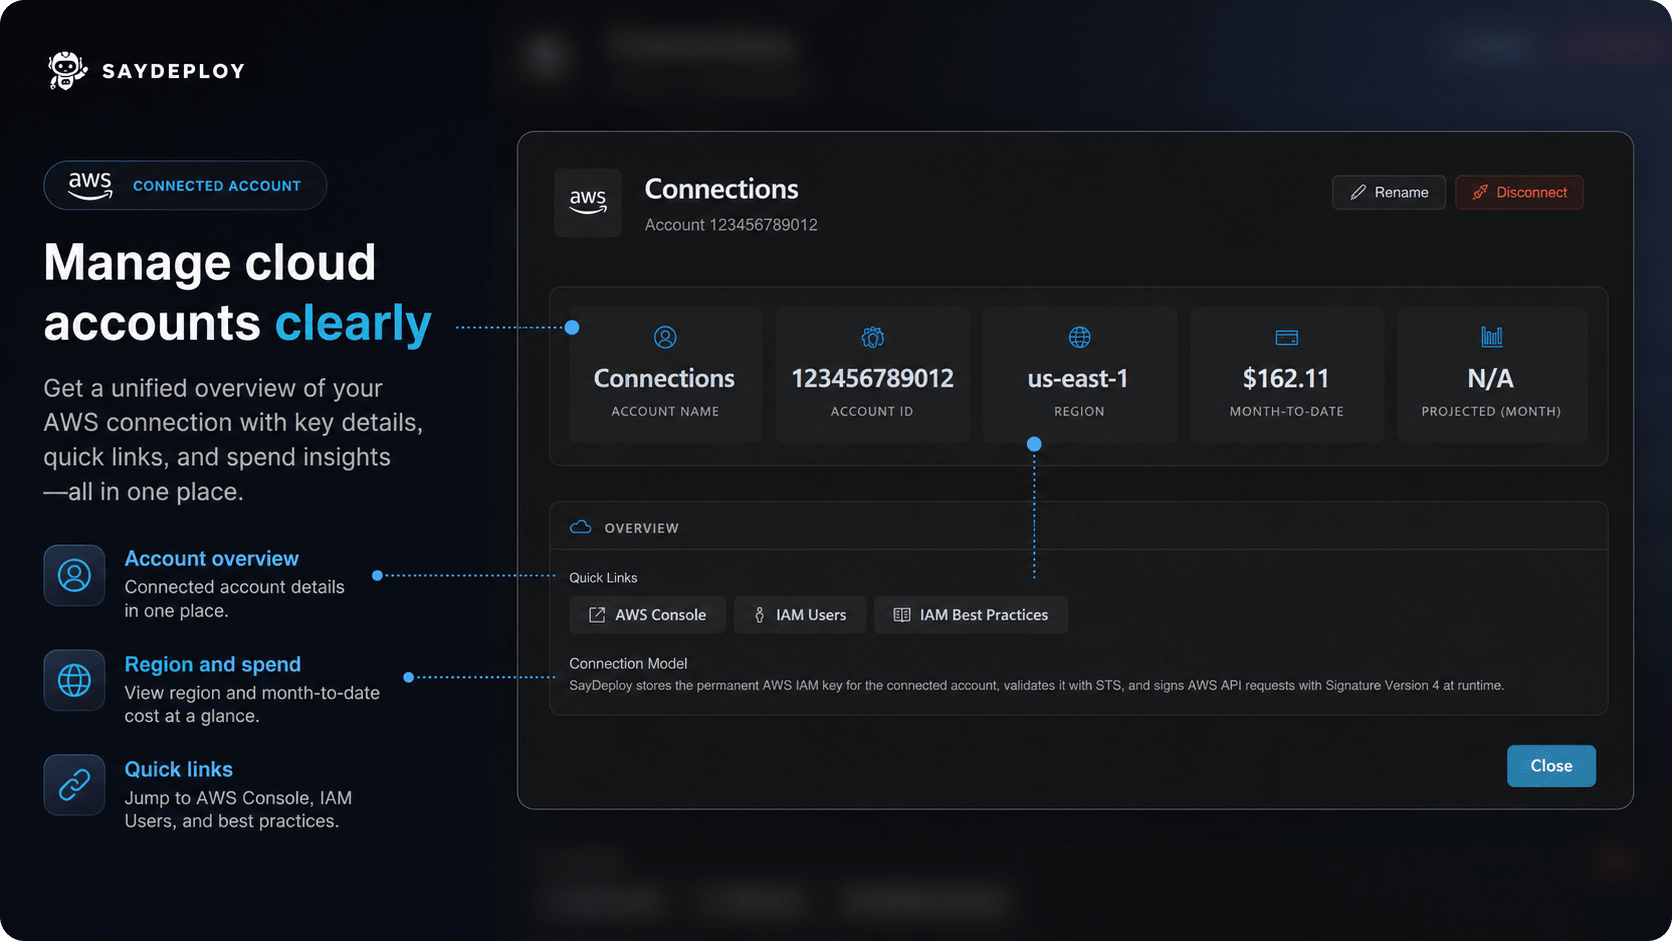Click the REGION label under us-east-1

click(1079, 411)
